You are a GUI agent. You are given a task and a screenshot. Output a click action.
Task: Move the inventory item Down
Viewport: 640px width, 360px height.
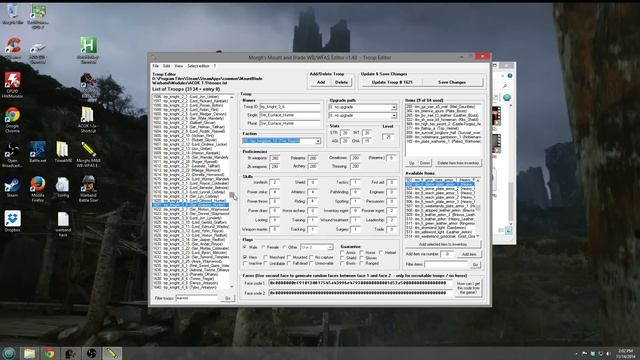(425, 163)
